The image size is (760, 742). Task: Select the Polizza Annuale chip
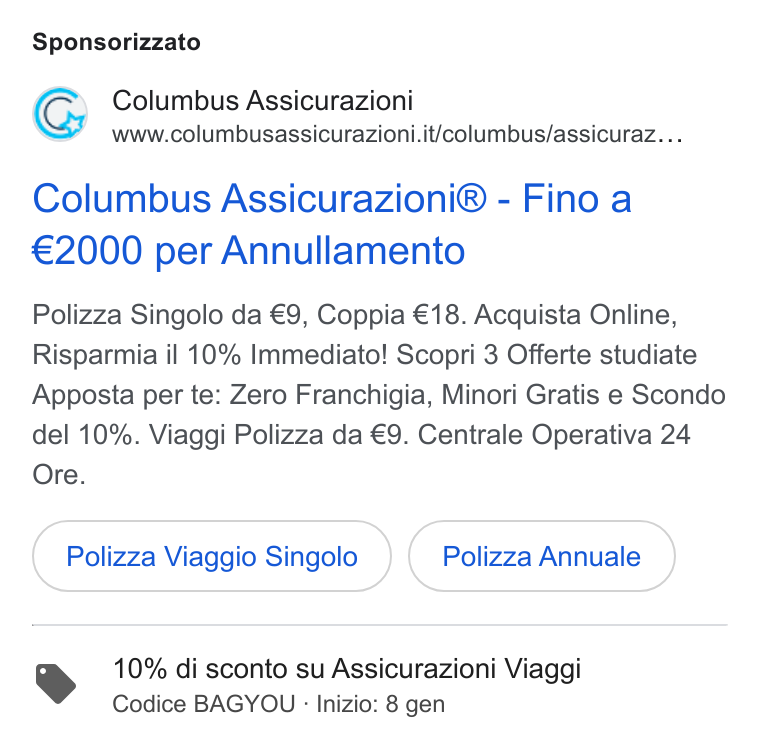pyautogui.click(x=541, y=556)
